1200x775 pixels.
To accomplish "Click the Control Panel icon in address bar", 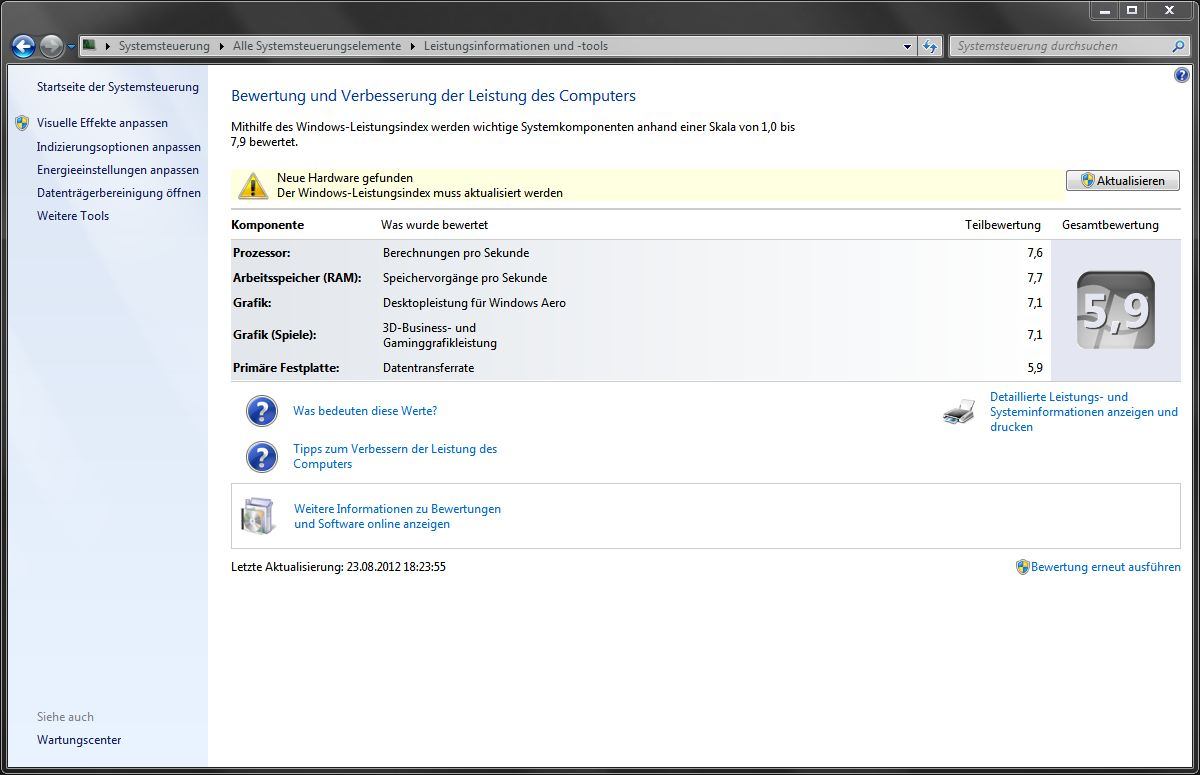I will click(89, 45).
